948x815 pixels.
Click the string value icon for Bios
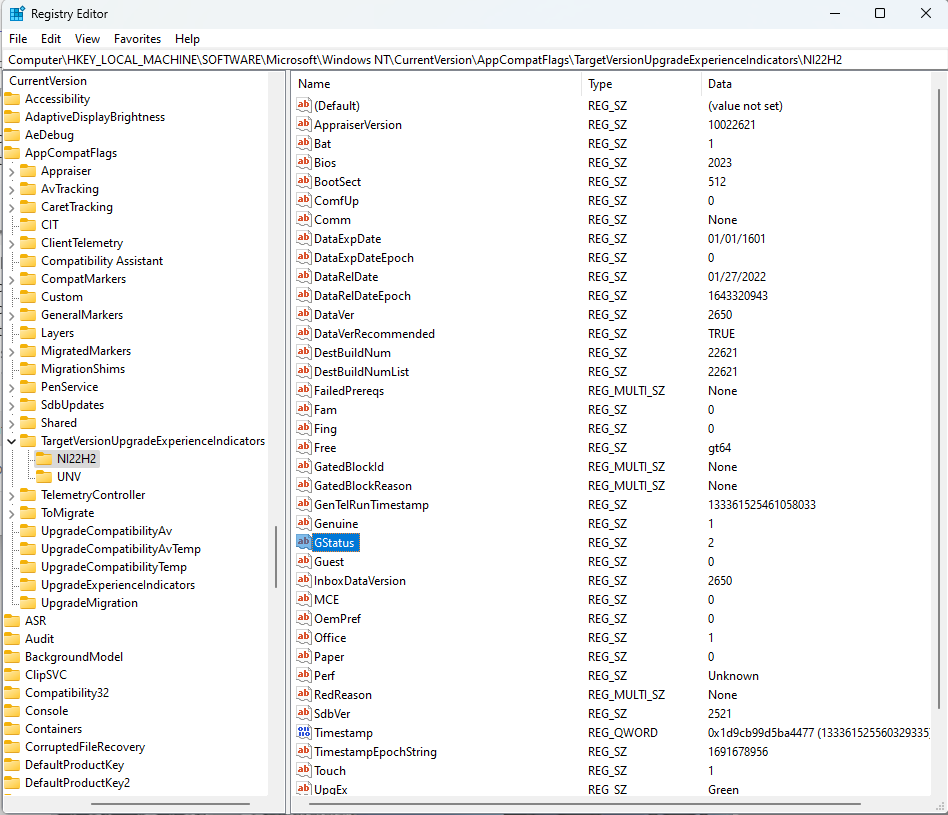304,162
